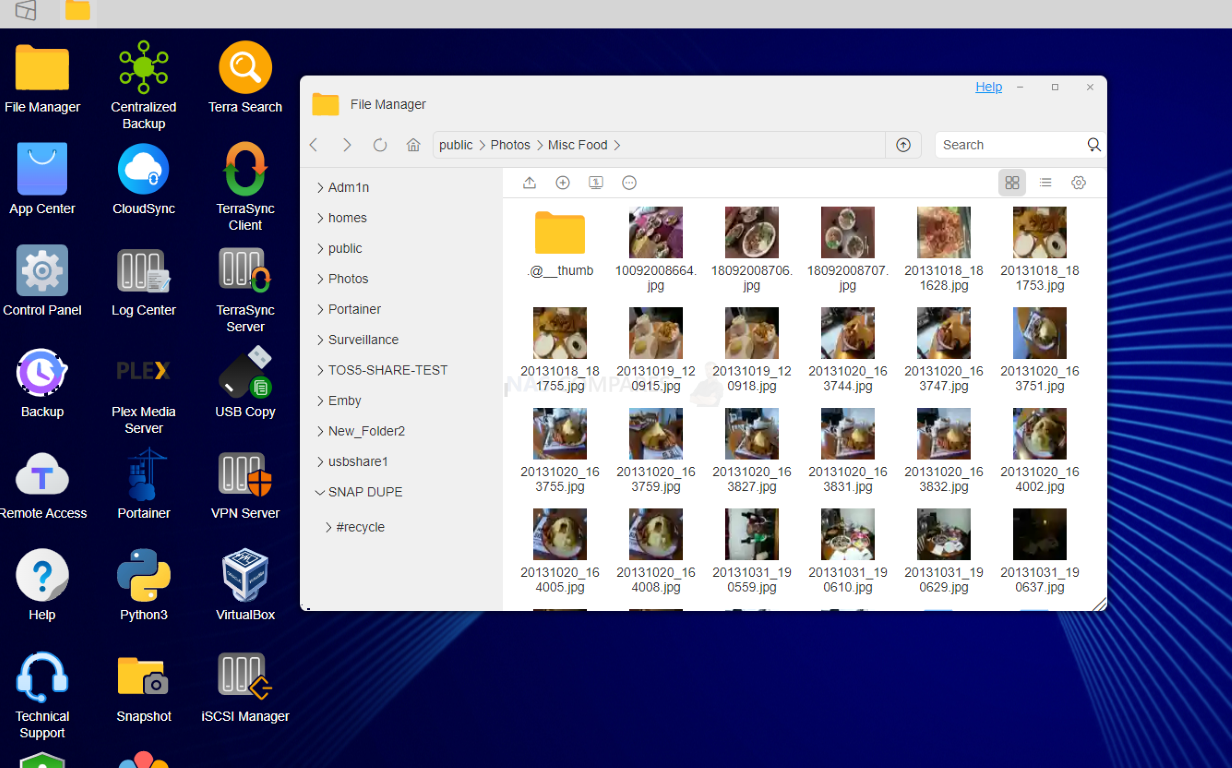The image size is (1232, 768).
Task: Open File Manager settings gear
Action: [1078, 183]
